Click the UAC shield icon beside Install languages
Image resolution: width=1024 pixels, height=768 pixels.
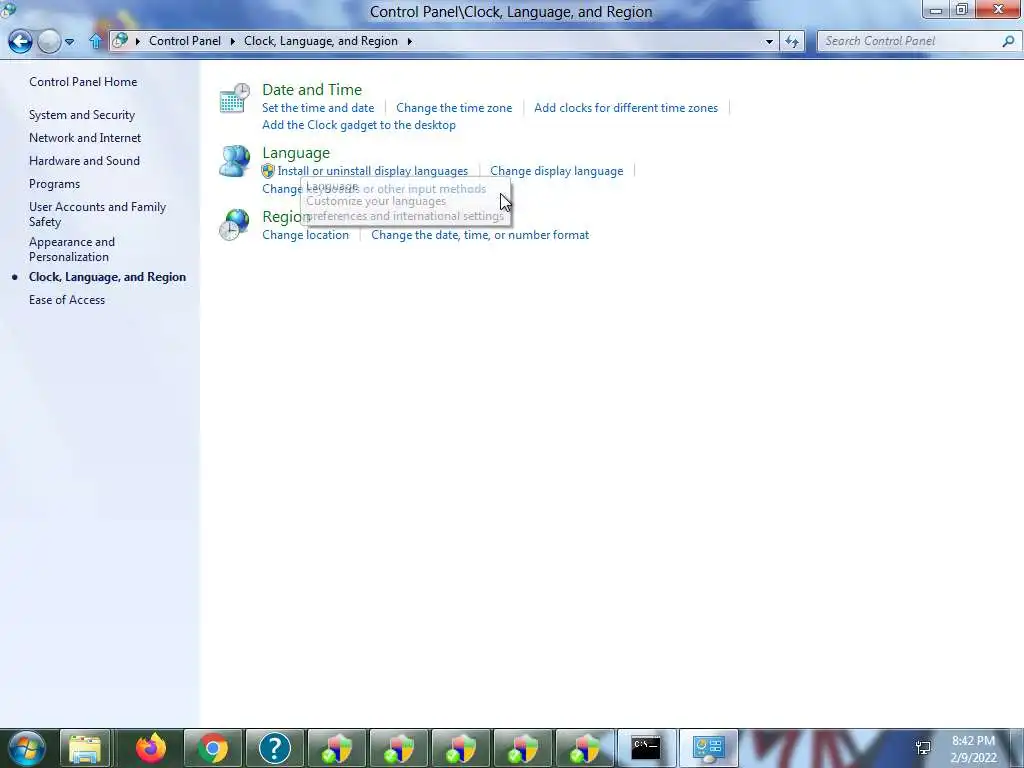point(268,171)
